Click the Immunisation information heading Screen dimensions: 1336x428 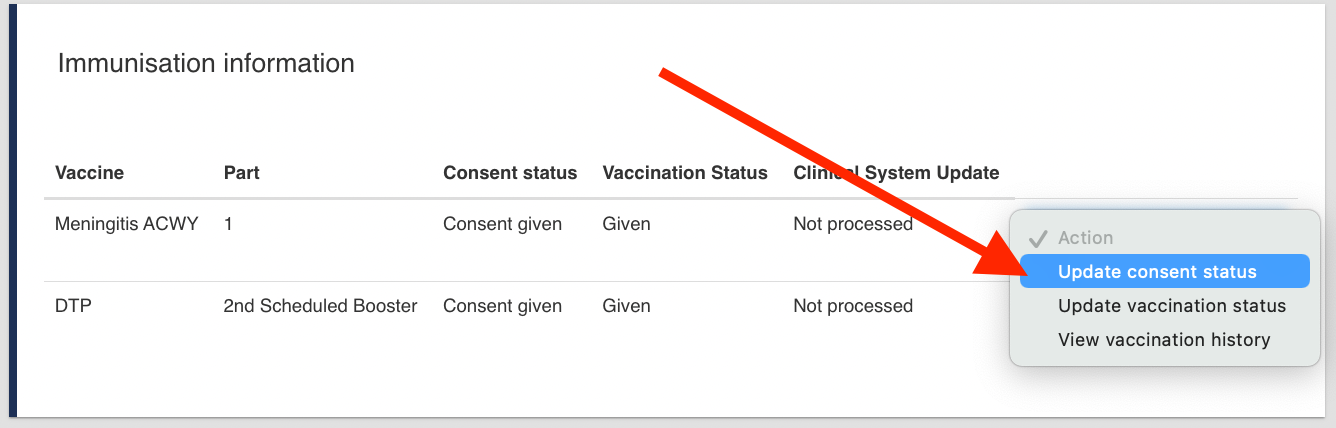pos(206,64)
